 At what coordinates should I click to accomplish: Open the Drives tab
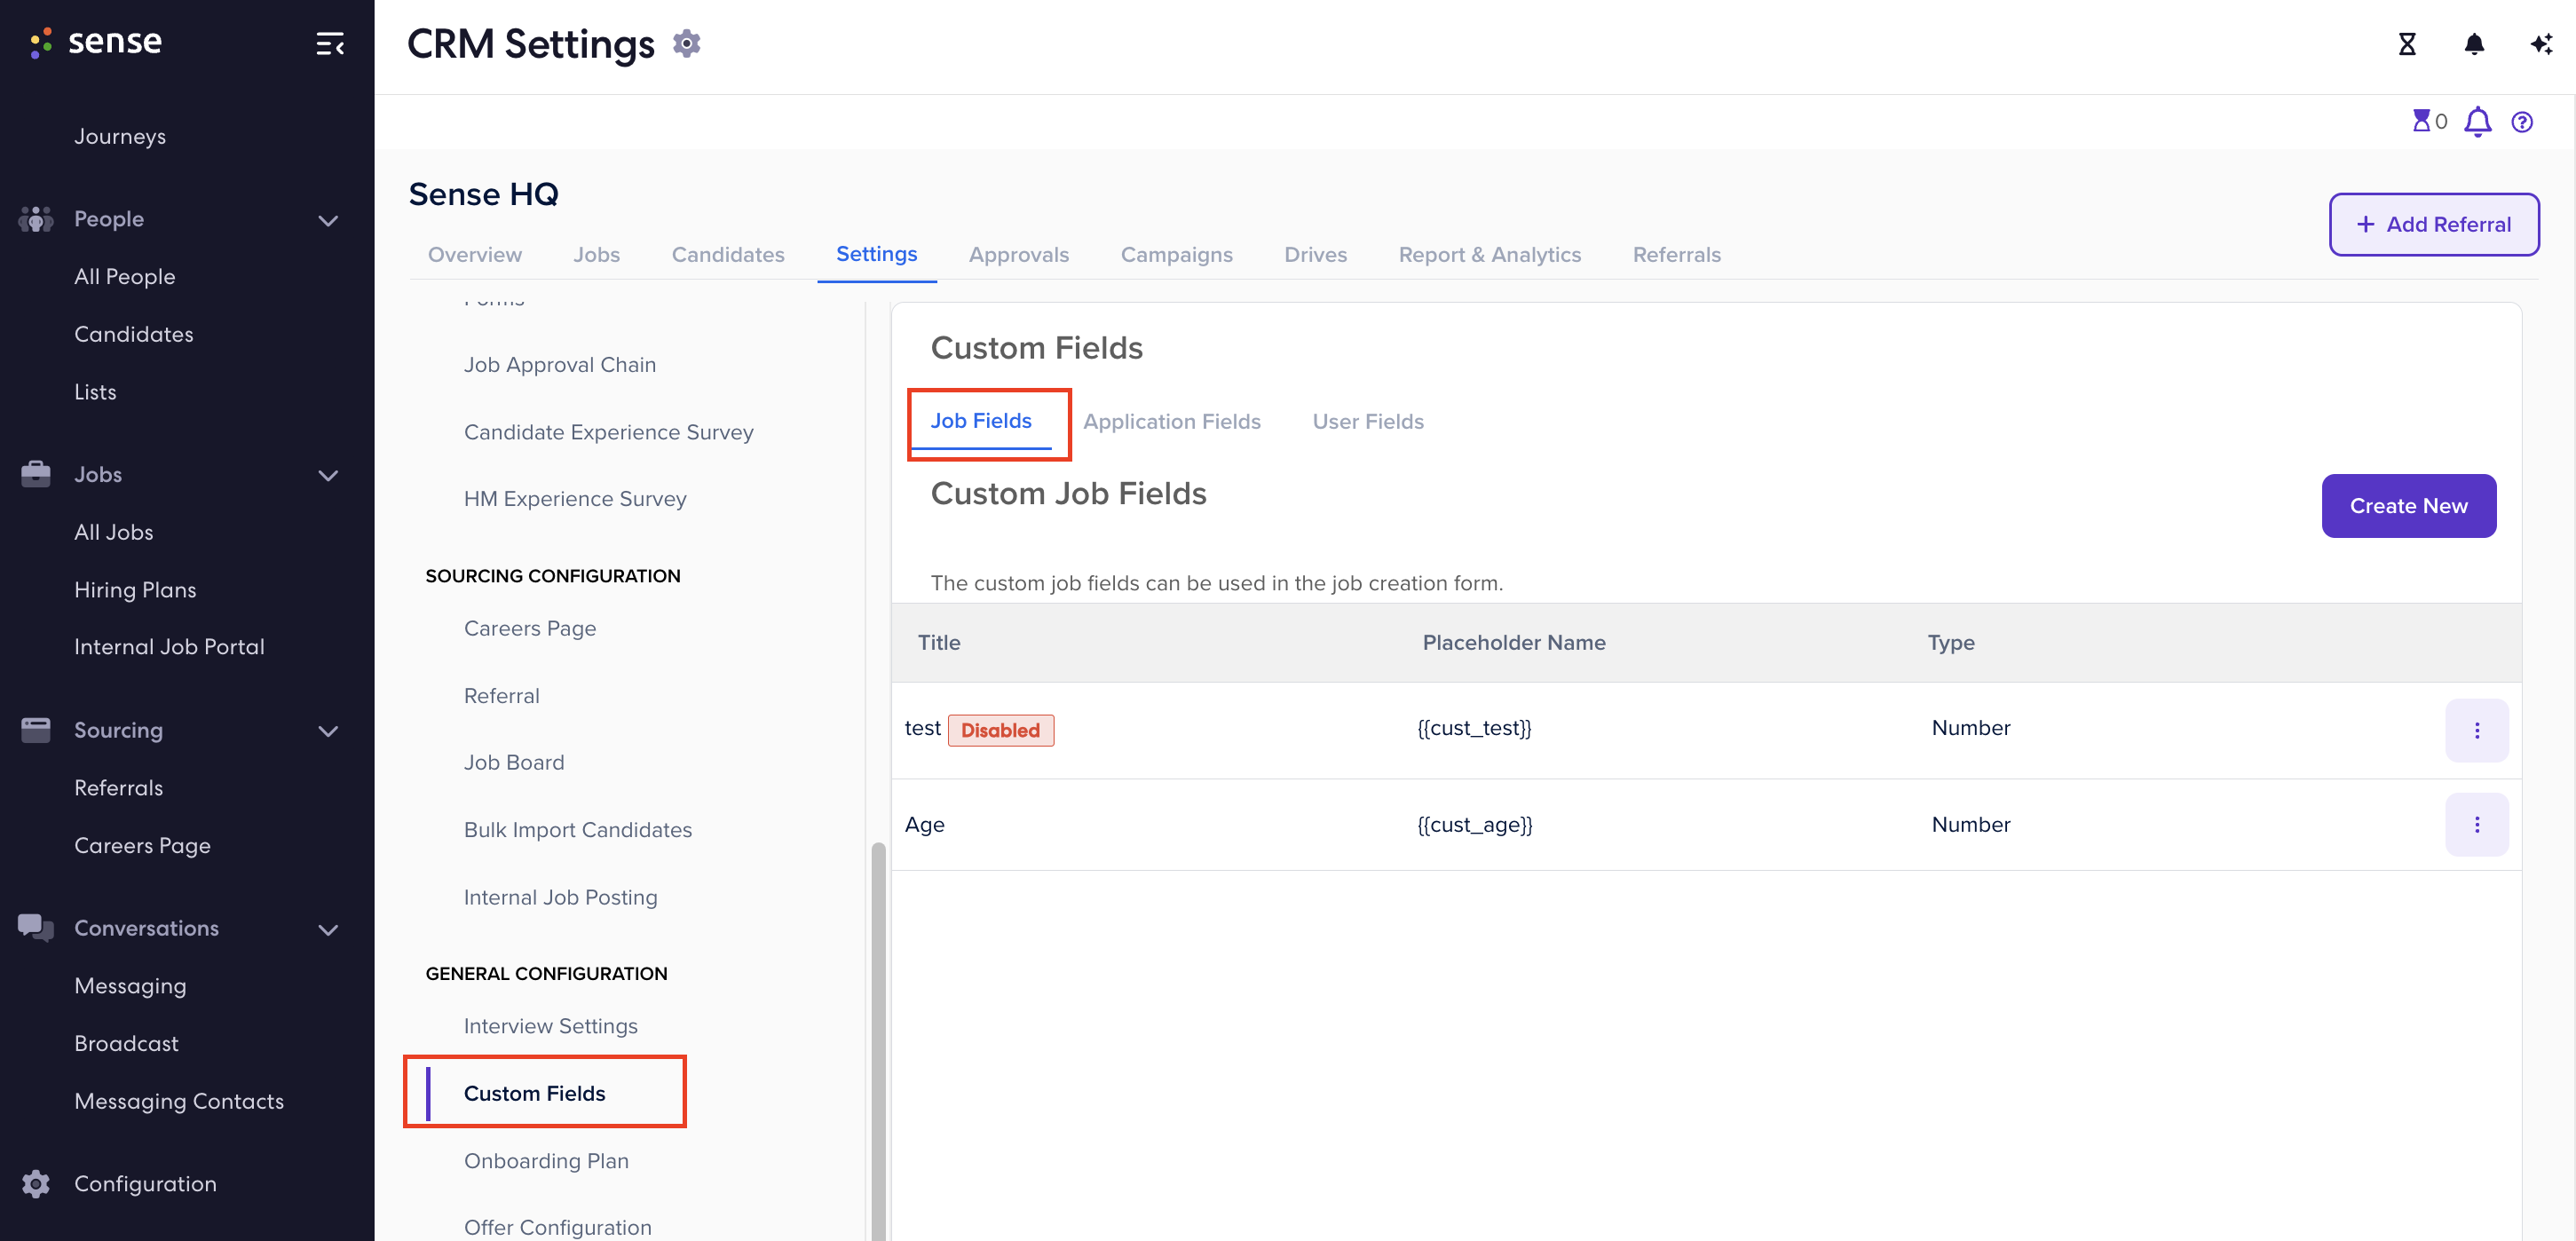tap(1316, 255)
